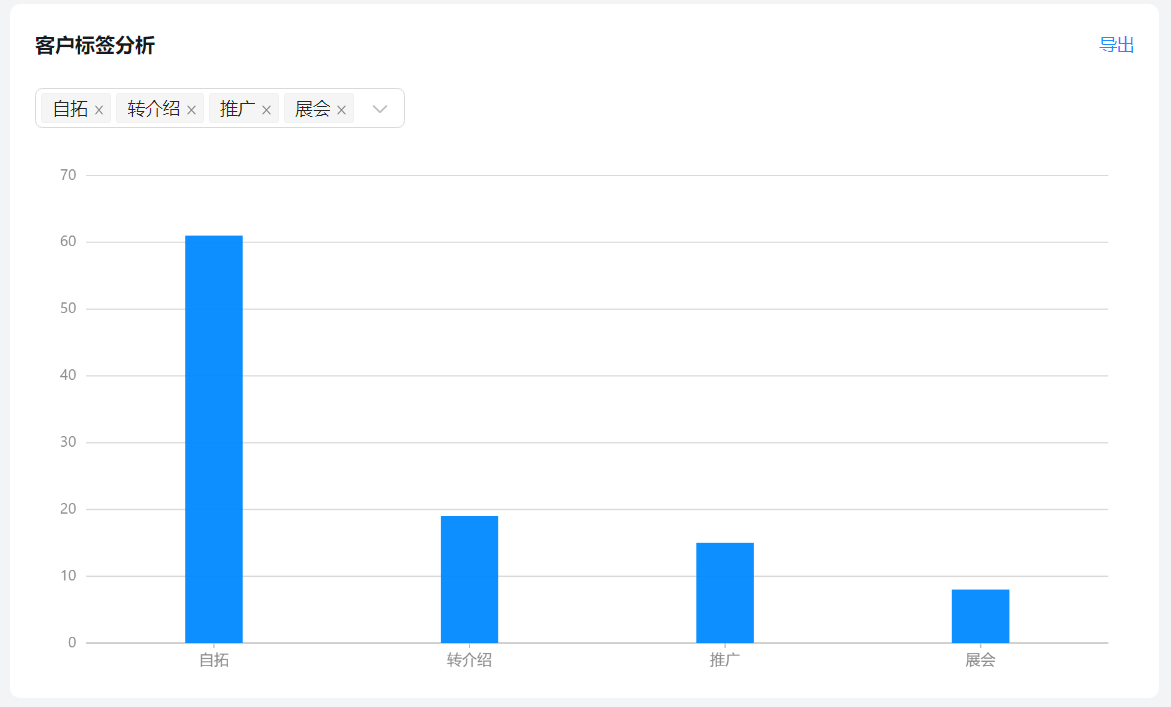Remove the 推广 tag with its x icon
This screenshot has height=707, width=1171.
pos(266,110)
